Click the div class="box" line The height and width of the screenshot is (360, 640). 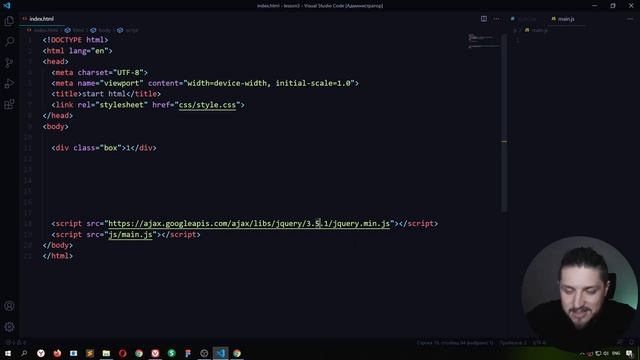[104, 148]
